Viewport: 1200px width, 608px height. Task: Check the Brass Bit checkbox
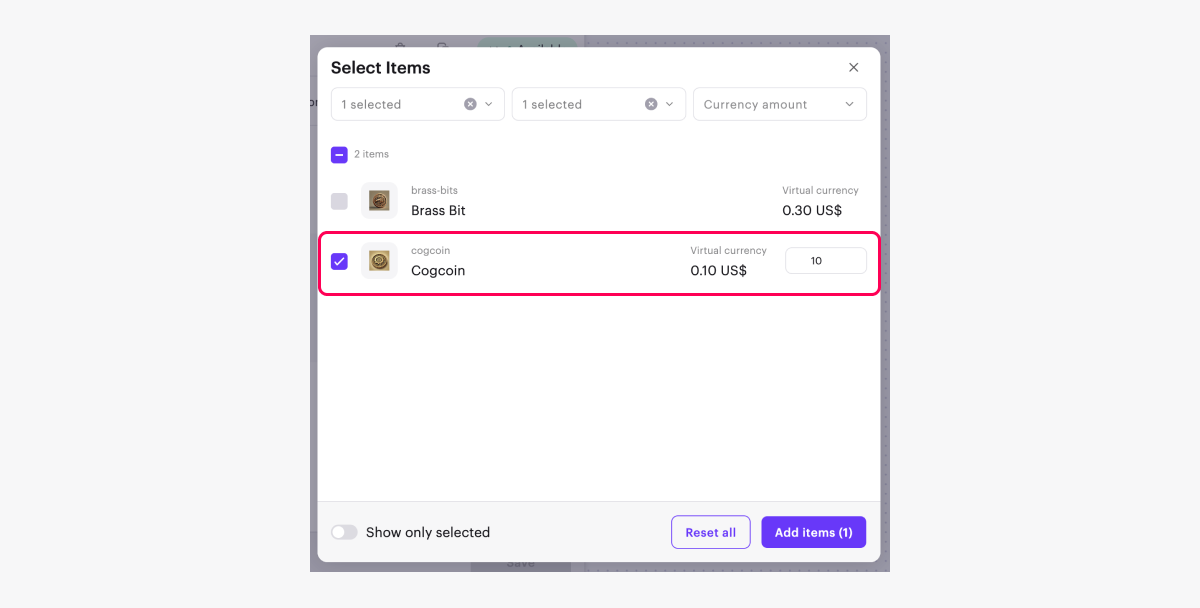click(x=340, y=201)
